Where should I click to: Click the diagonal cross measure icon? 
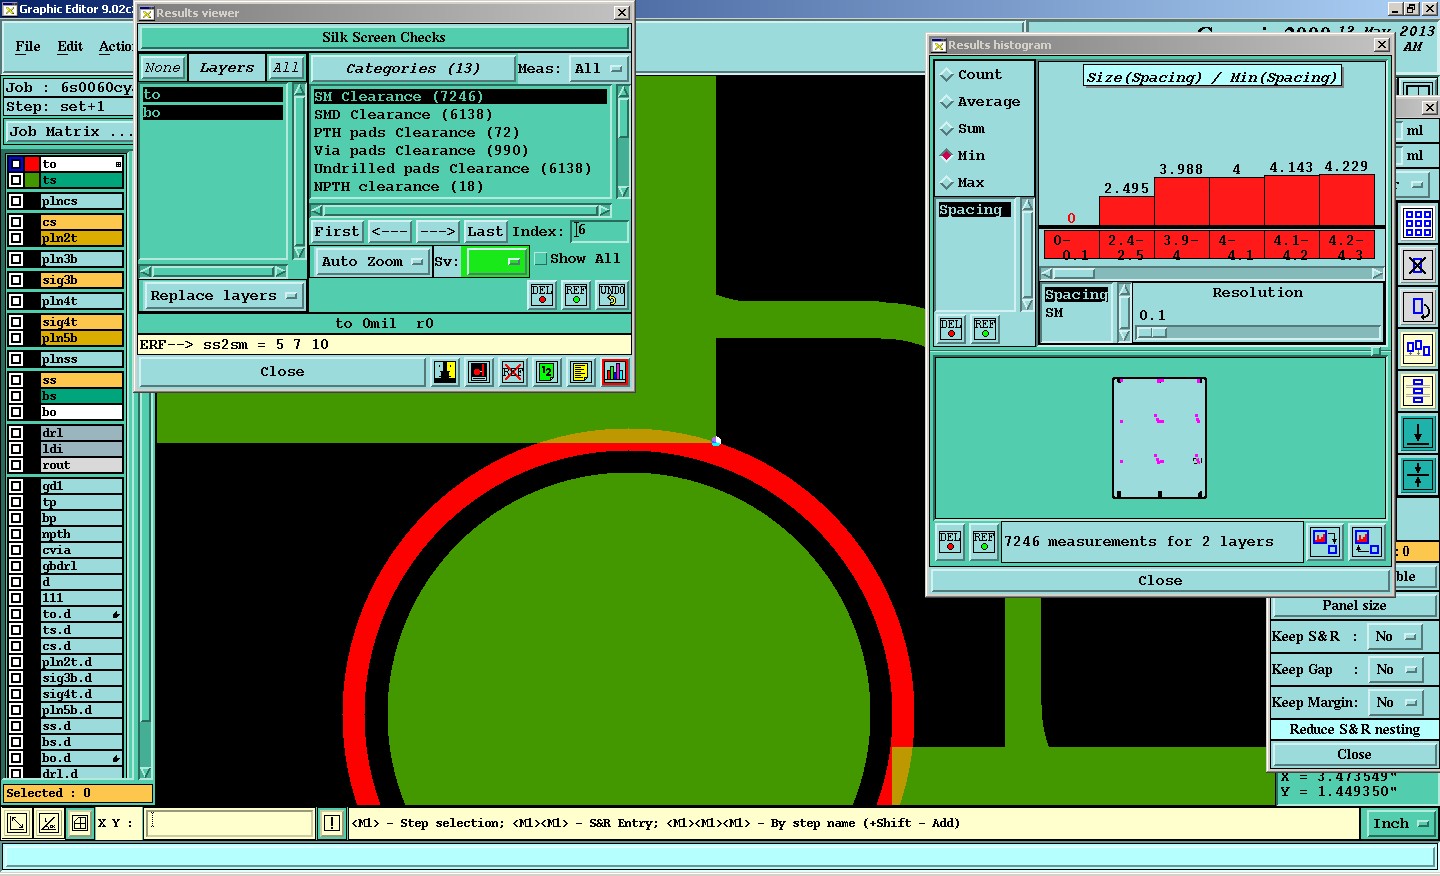tap(48, 823)
